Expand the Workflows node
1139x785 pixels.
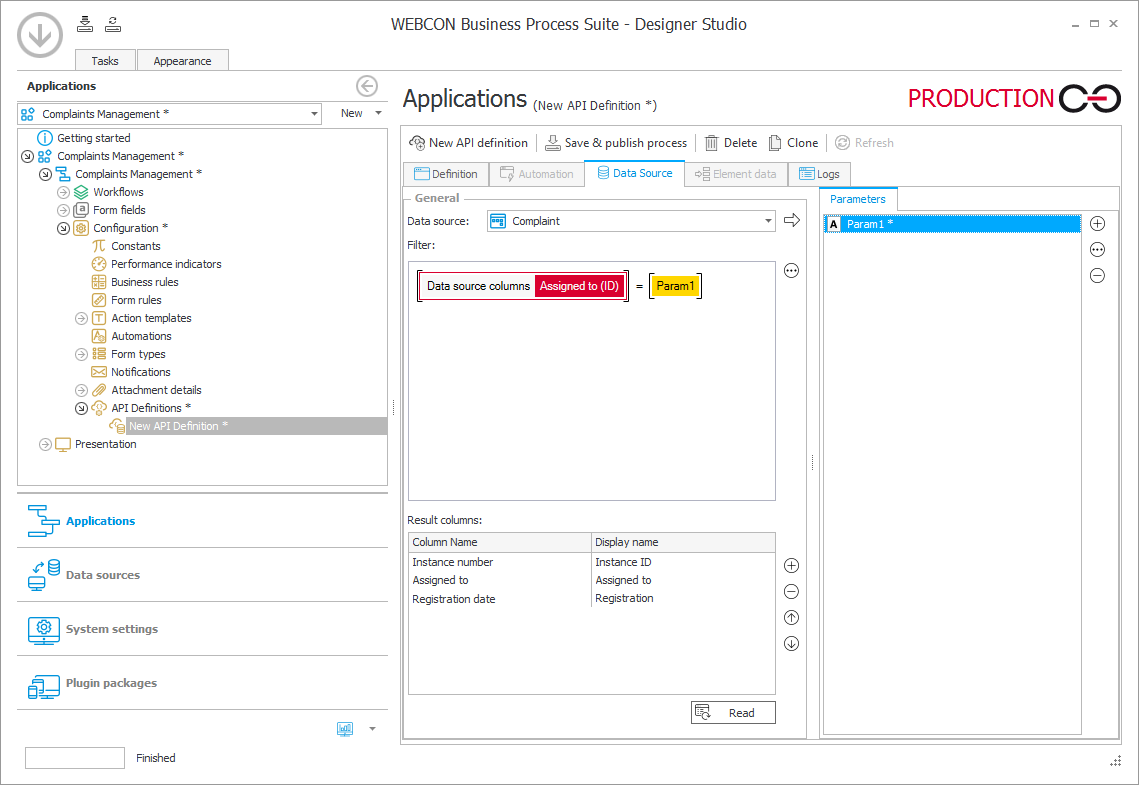coord(63,192)
